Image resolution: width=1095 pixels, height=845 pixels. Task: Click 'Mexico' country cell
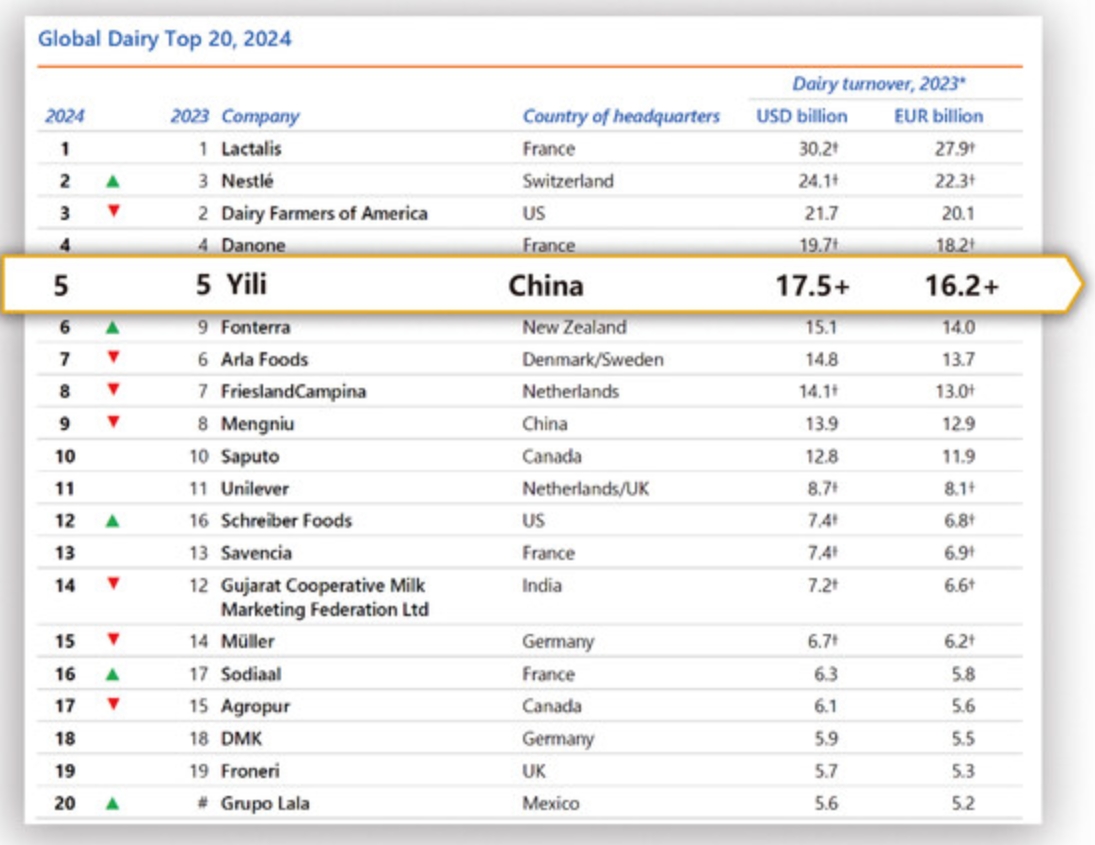tap(550, 803)
